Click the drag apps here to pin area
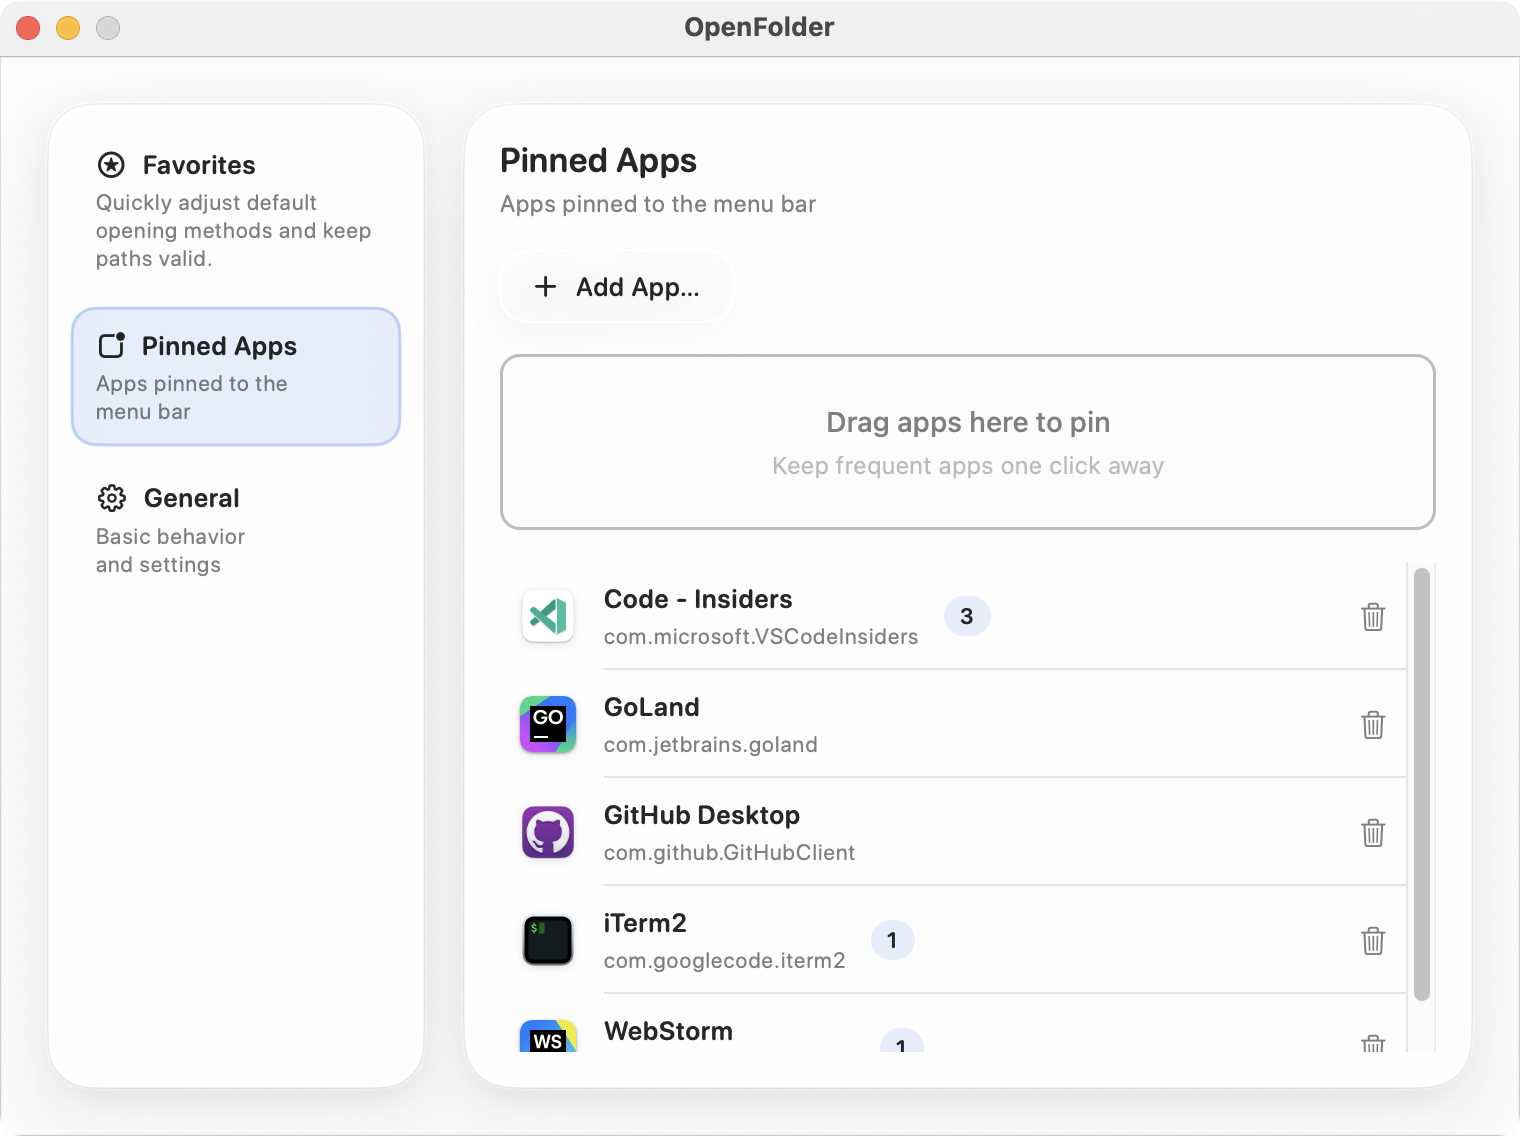The height and width of the screenshot is (1136, 1520). (967, 441)
